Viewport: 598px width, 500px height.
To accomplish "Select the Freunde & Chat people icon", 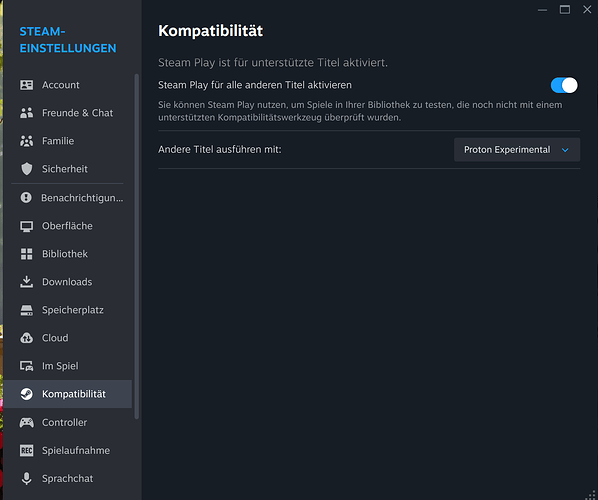I will coord(26,113).
